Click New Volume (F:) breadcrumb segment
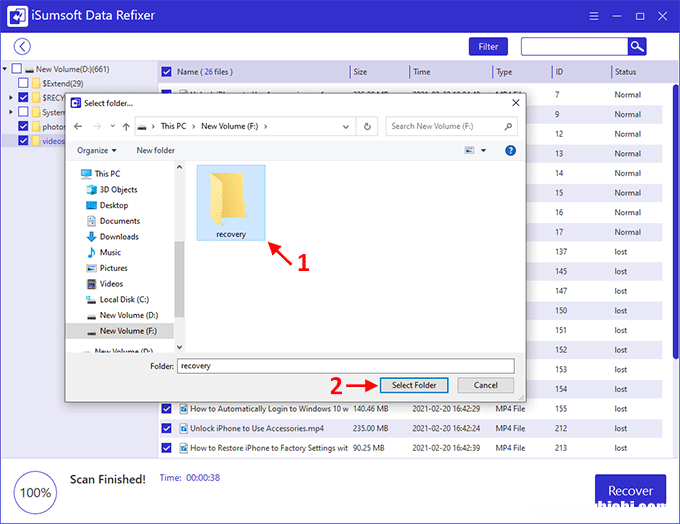Screen dimensions: 680x524 click(x=229, y=126)
